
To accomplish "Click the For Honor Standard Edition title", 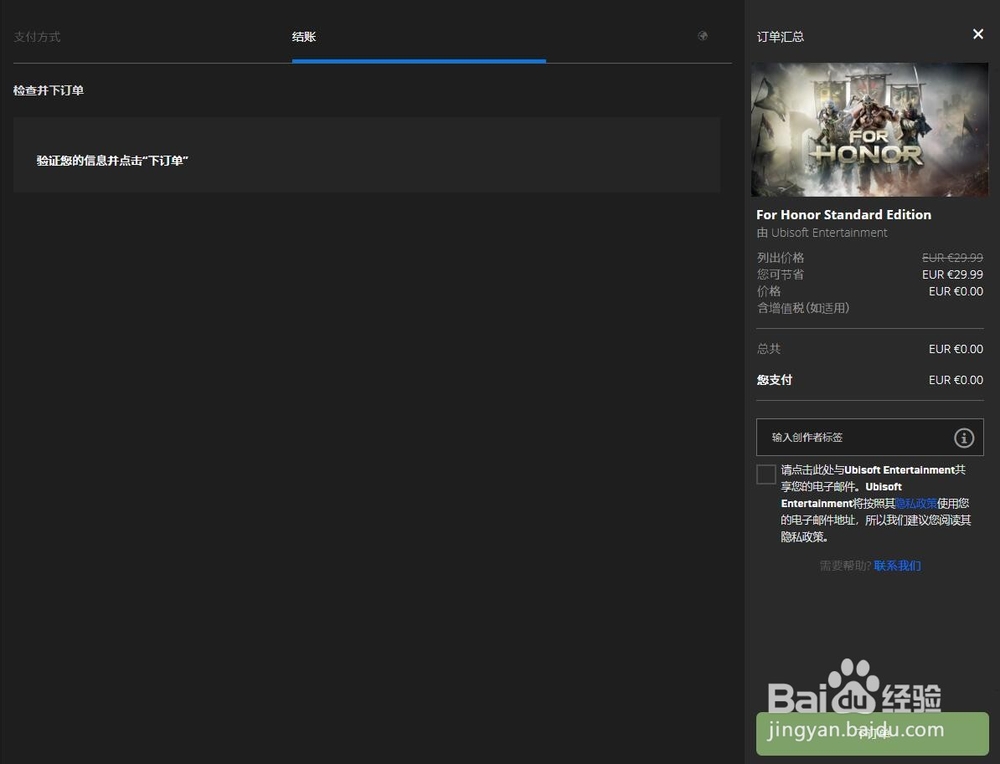I will pyautogui.click(x=843, y=215).
